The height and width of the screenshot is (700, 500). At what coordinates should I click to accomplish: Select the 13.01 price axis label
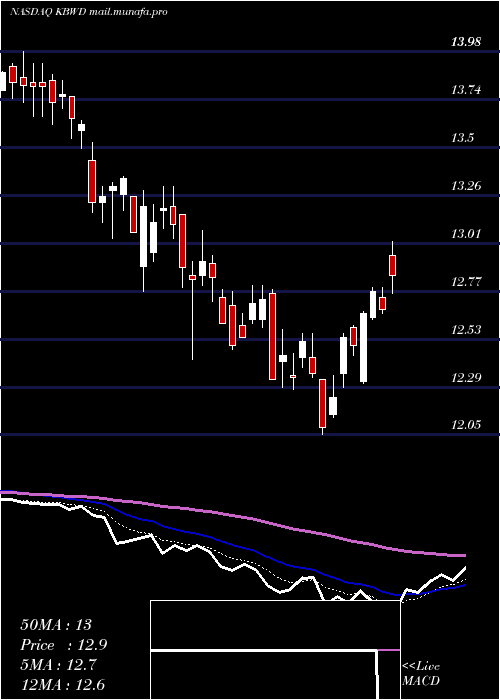click(x=466, y=233)
